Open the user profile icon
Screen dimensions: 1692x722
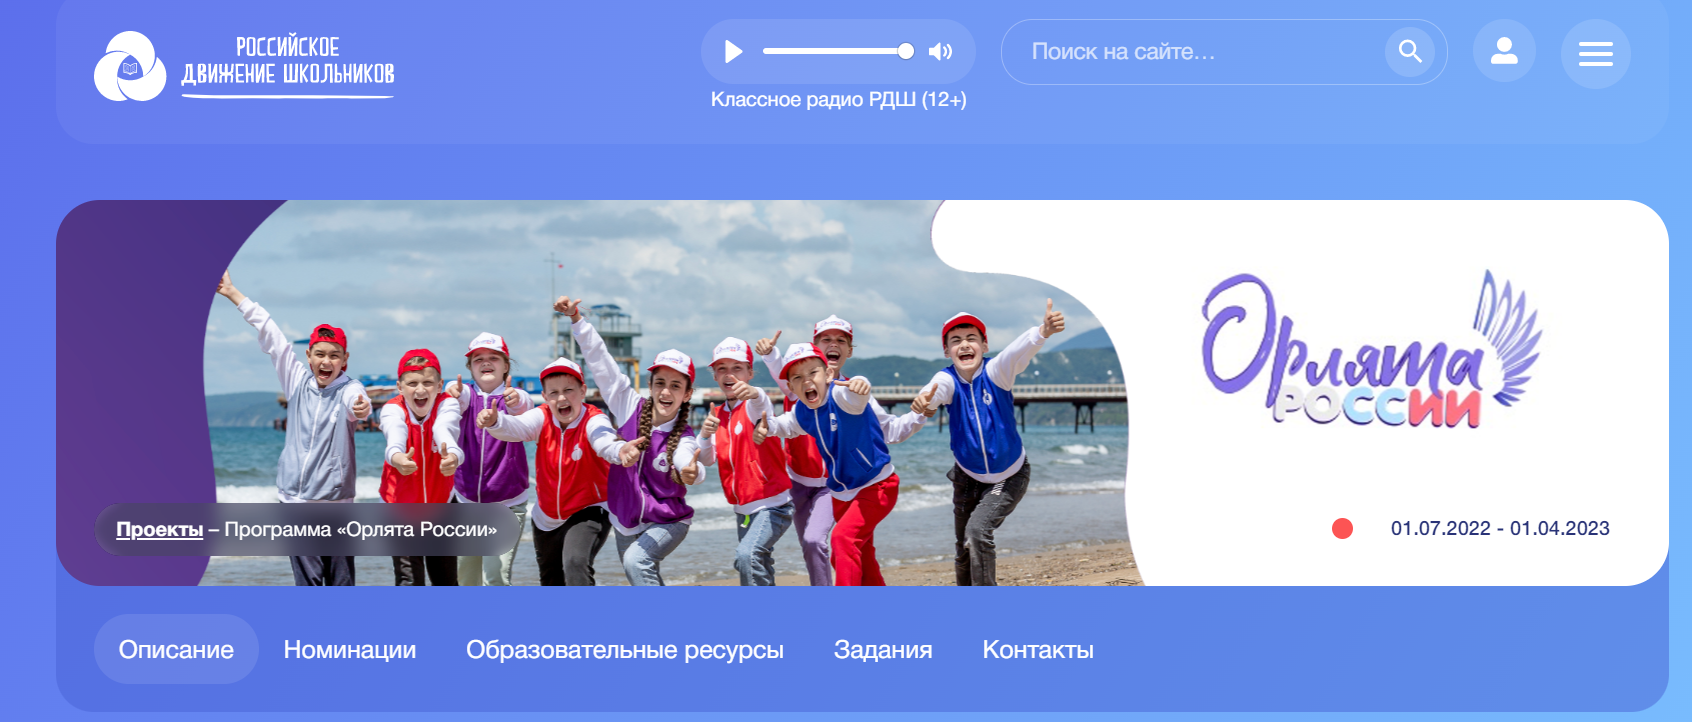[x=1504, y=51]
